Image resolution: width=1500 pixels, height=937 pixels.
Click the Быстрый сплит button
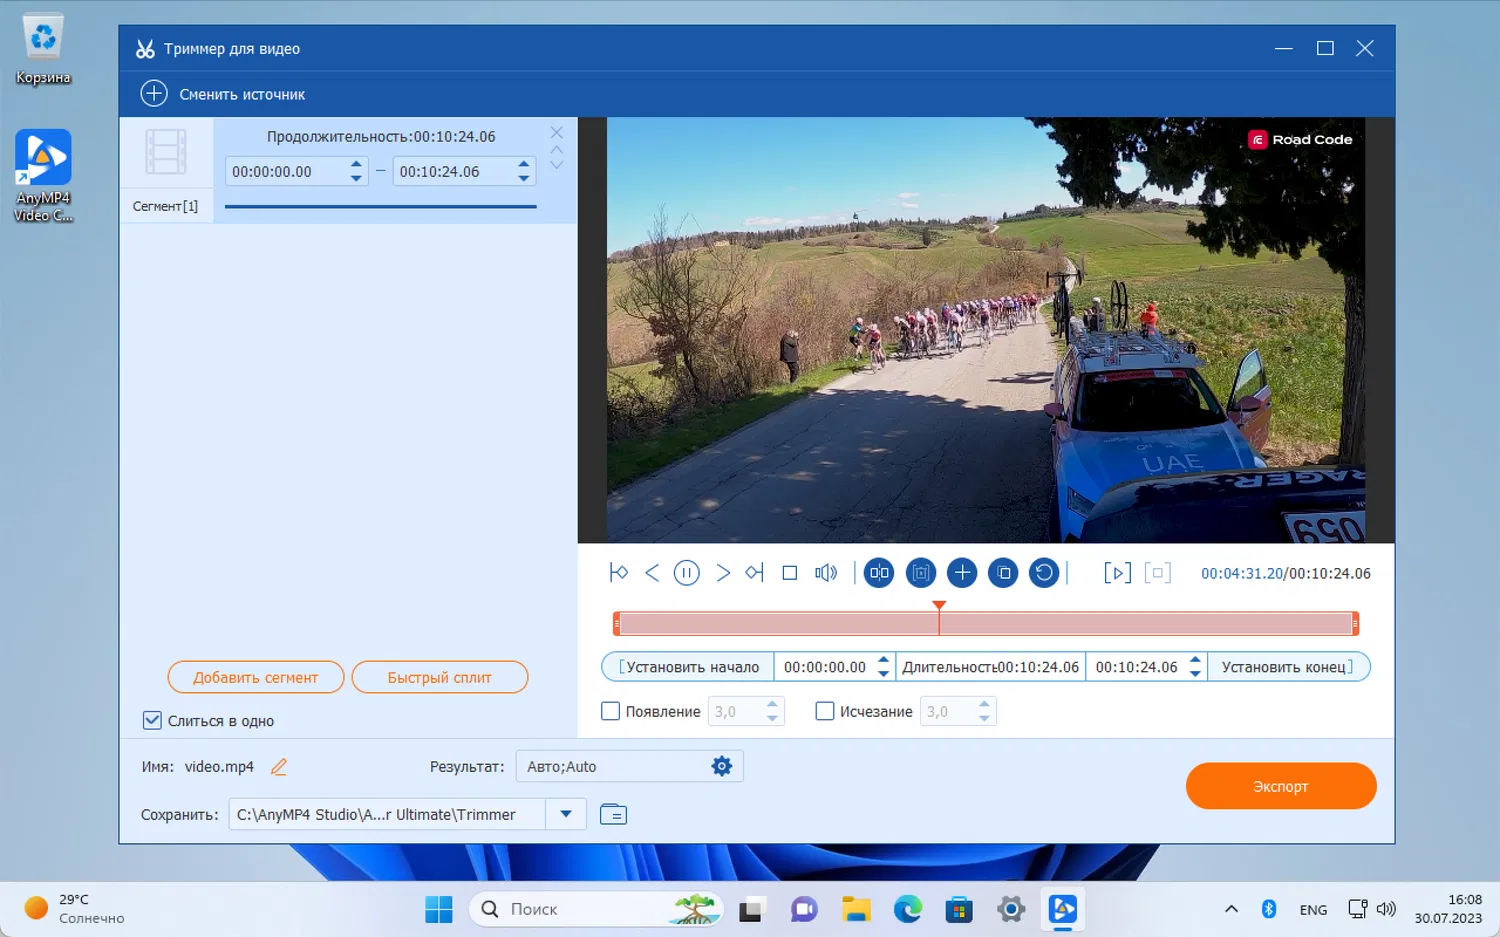(x=440, y=677)
